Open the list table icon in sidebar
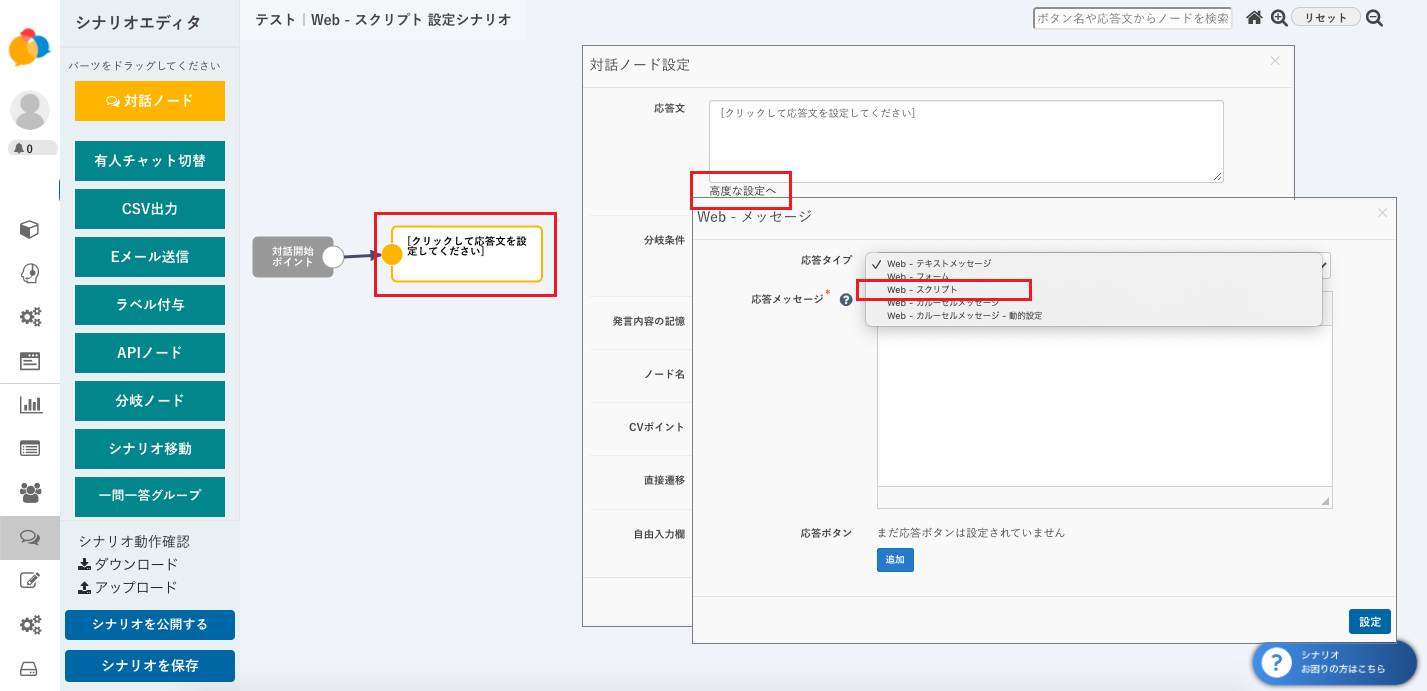 30,448
